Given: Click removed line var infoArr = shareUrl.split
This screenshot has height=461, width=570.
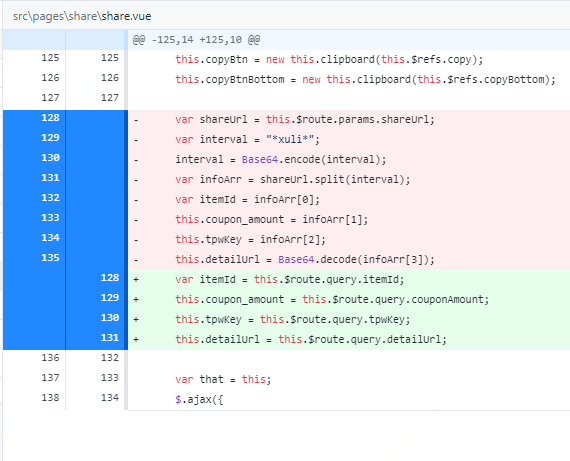Looking at the screenshot, I should [x=293, y=179].
